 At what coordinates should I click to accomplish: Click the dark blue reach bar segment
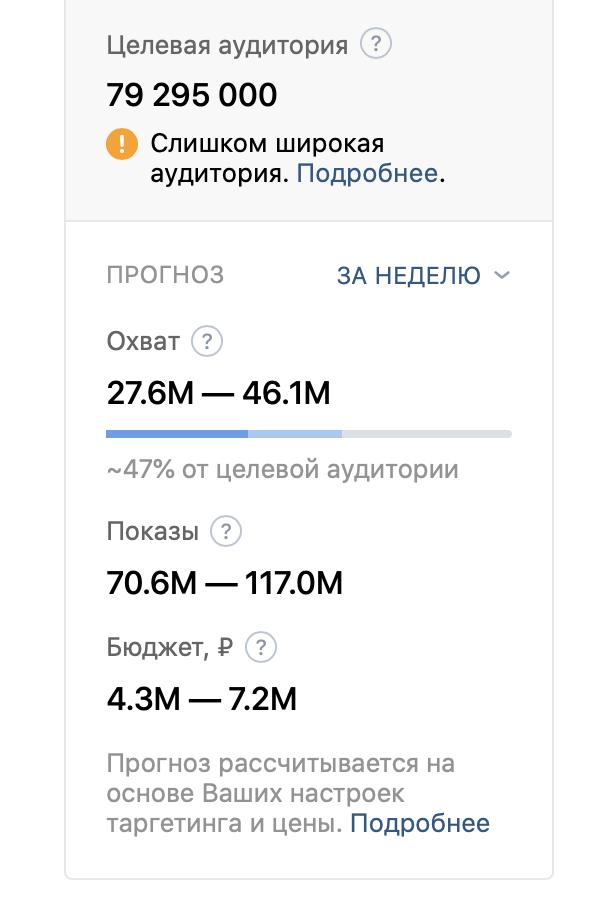point(177,434)
